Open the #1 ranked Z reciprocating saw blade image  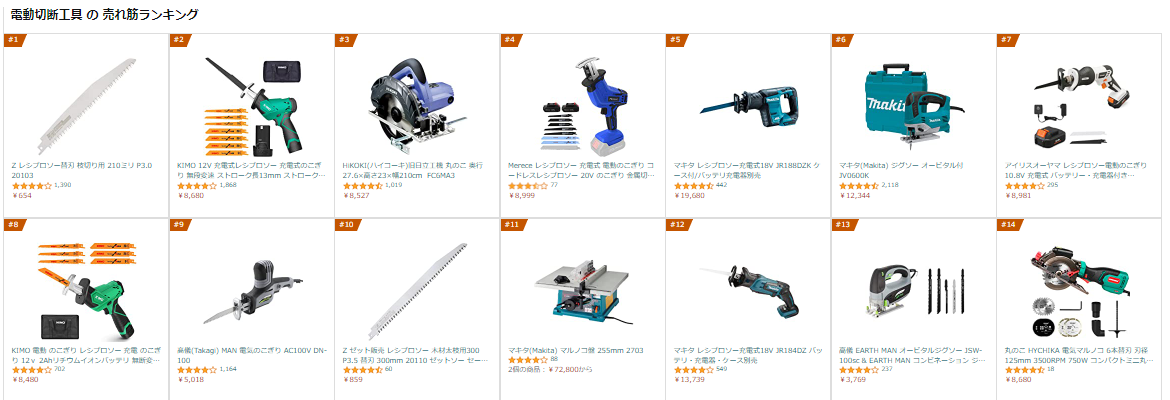pyautogui.click(x=86, y=104)
